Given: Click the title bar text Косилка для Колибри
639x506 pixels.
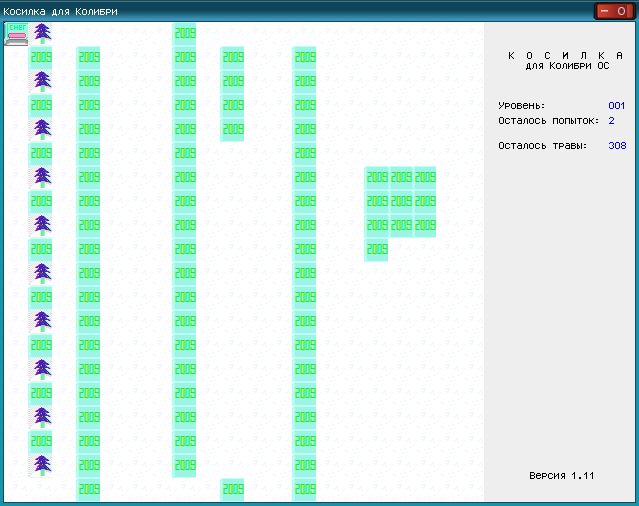Looking at the screenshot, I should coord(60,11).
